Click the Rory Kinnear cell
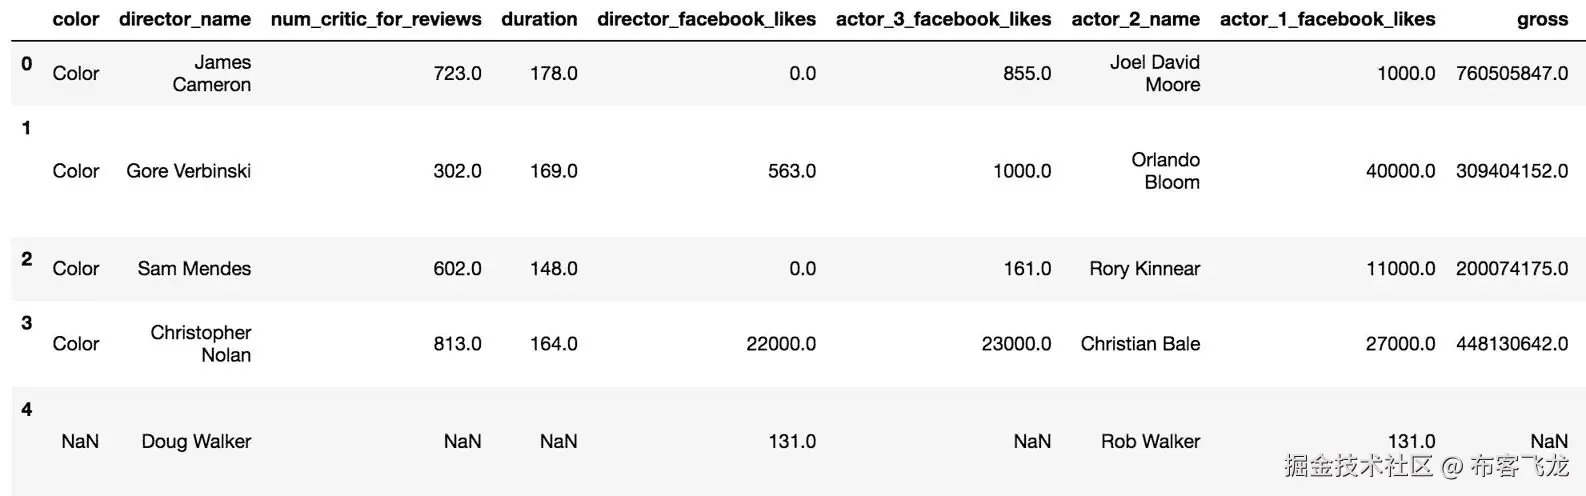Screen dimensions: 1586x496 [1144, 268]
